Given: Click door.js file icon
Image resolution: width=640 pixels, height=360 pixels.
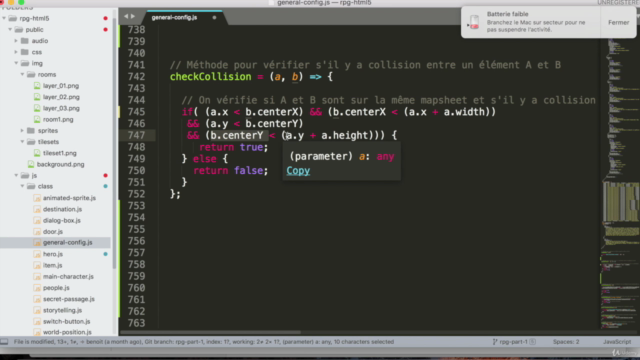Looking at the screenshot, I should [37, 231].
